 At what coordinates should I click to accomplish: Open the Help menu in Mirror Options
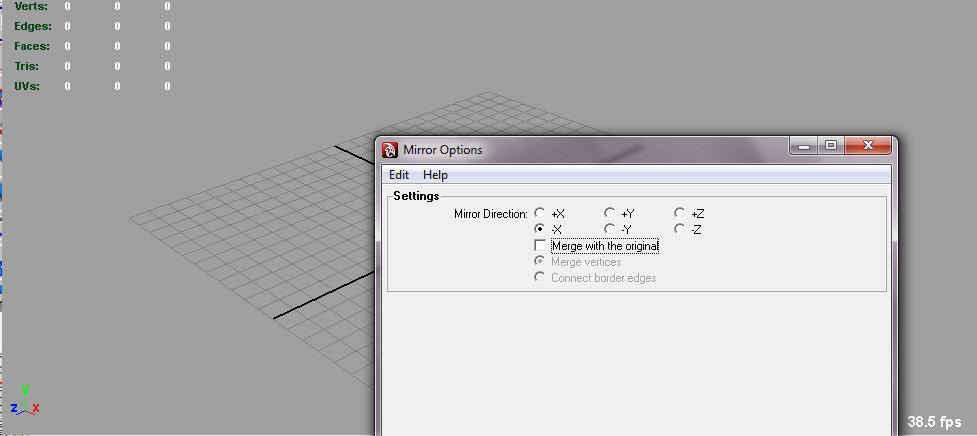click(x=435, y=175)
